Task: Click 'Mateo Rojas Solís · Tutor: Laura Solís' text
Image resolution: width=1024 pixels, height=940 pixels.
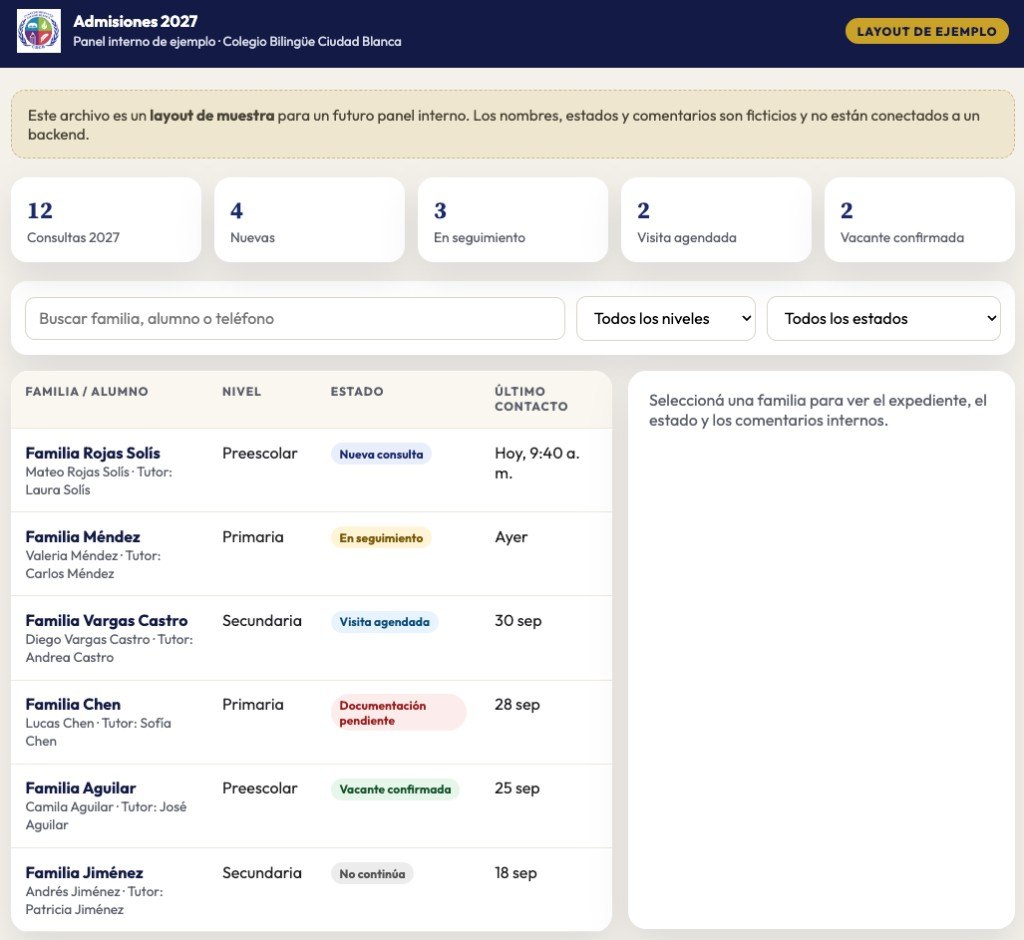Action: [99, 481]
